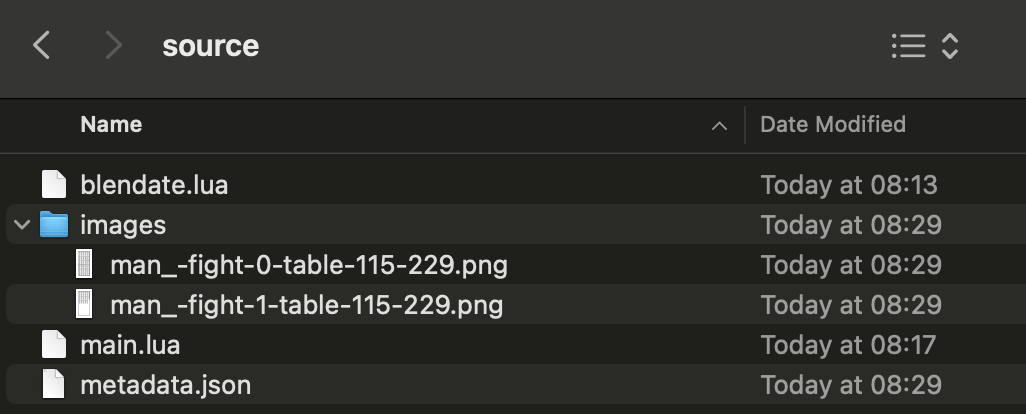Select the blue images folder icon
Screen dimensions: 1026x414
click(x=54, y=224)
